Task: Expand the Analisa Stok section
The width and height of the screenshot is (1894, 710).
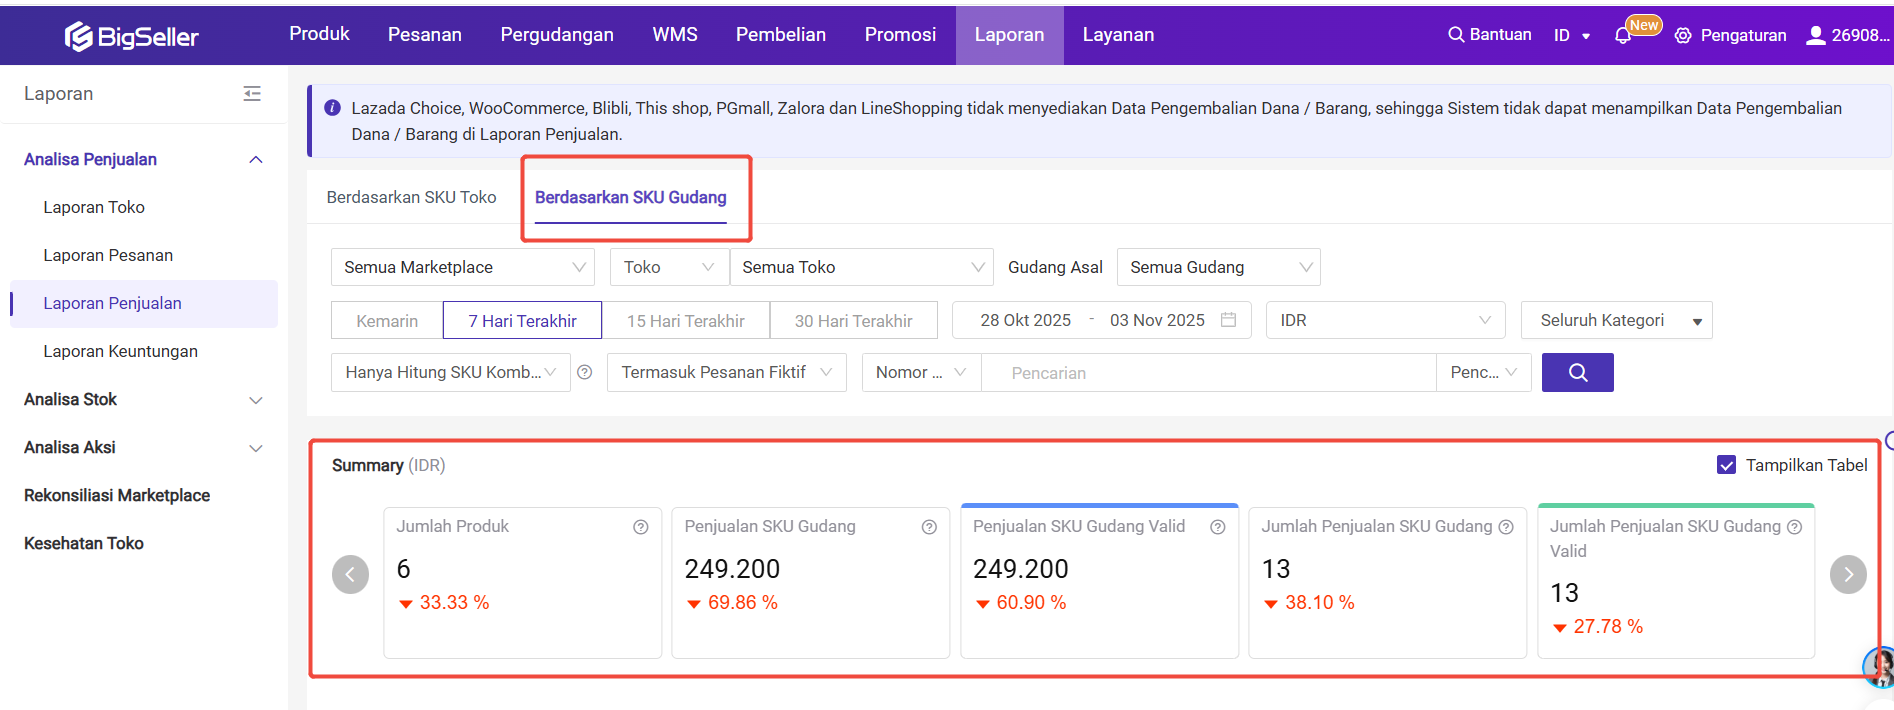Action: 140,399
